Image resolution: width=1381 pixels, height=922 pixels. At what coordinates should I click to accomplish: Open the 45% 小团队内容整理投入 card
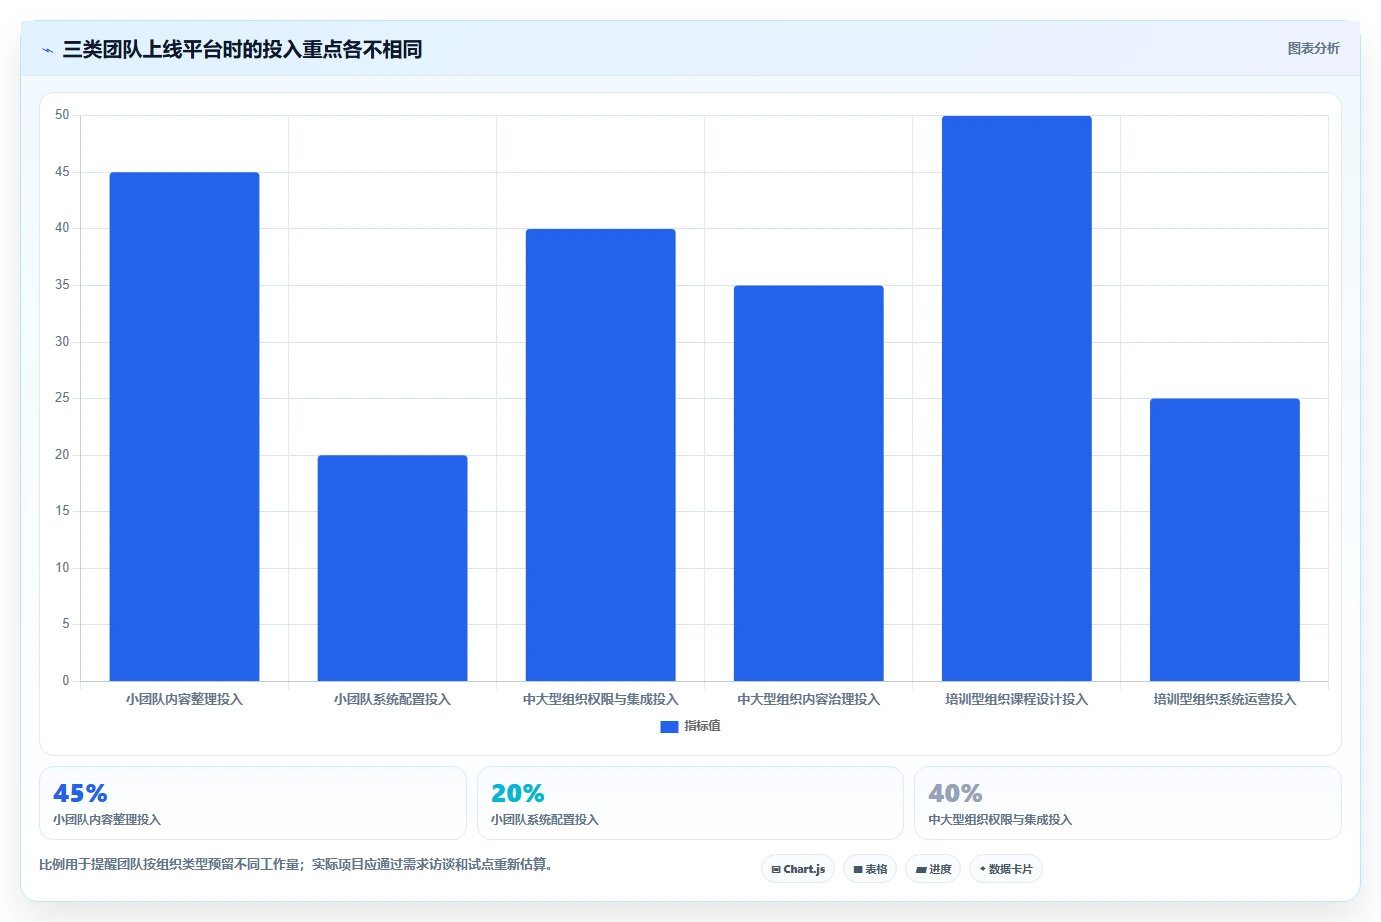252,803
